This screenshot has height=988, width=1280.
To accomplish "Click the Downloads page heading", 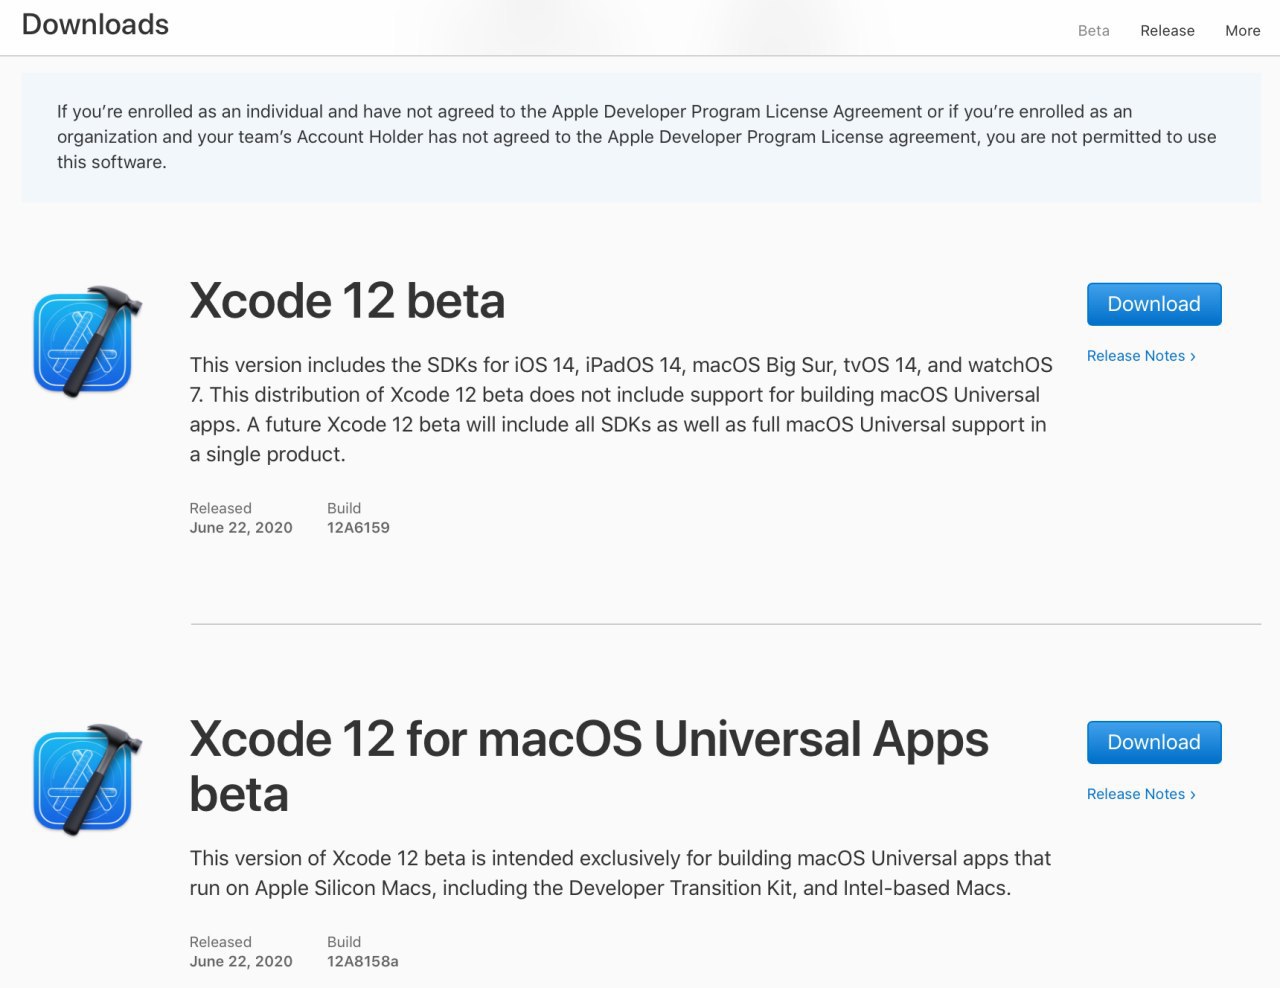I will [x=95, y=24].
